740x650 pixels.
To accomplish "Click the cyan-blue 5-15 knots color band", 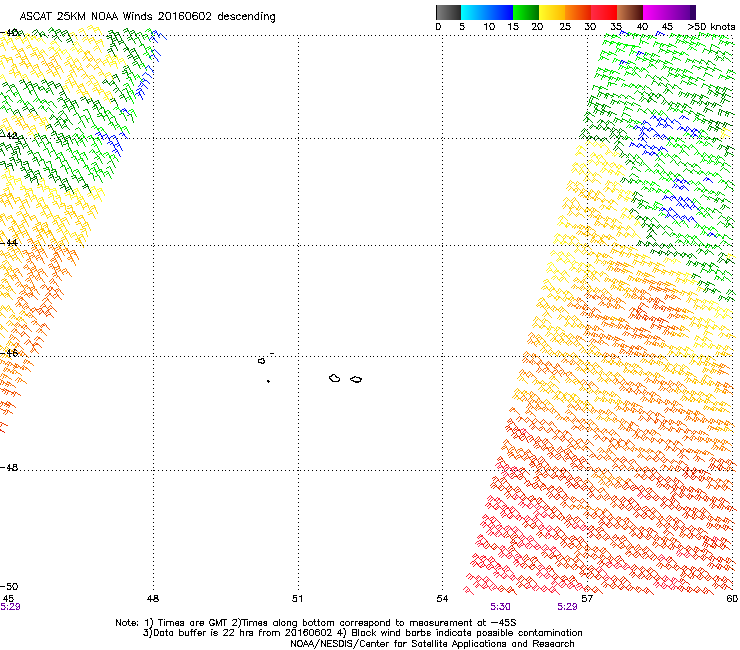I will tap(487, 12).
